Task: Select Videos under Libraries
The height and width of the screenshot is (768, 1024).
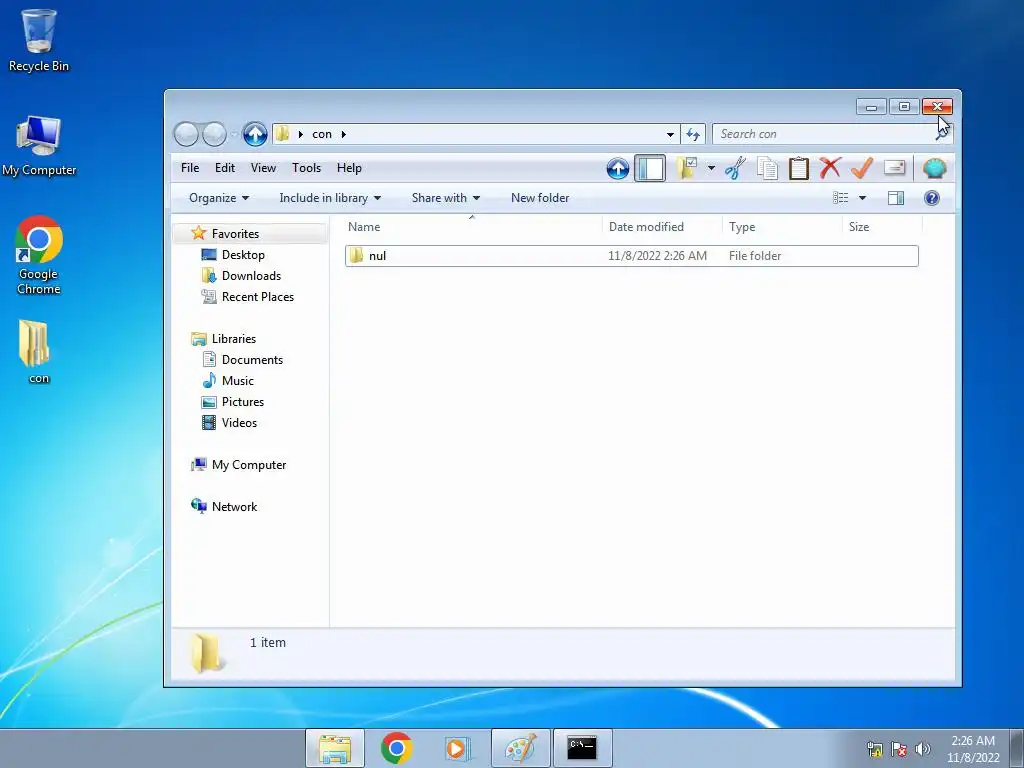Action: [x=239, y=423]
